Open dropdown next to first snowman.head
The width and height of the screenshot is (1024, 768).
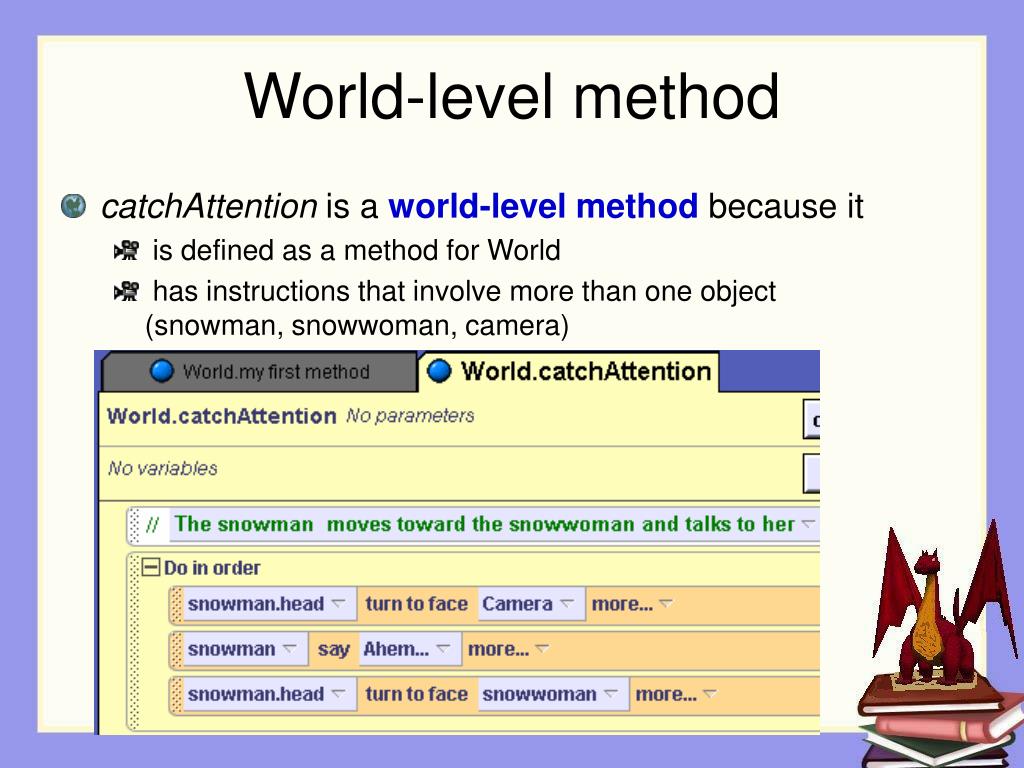click(338, 603)
